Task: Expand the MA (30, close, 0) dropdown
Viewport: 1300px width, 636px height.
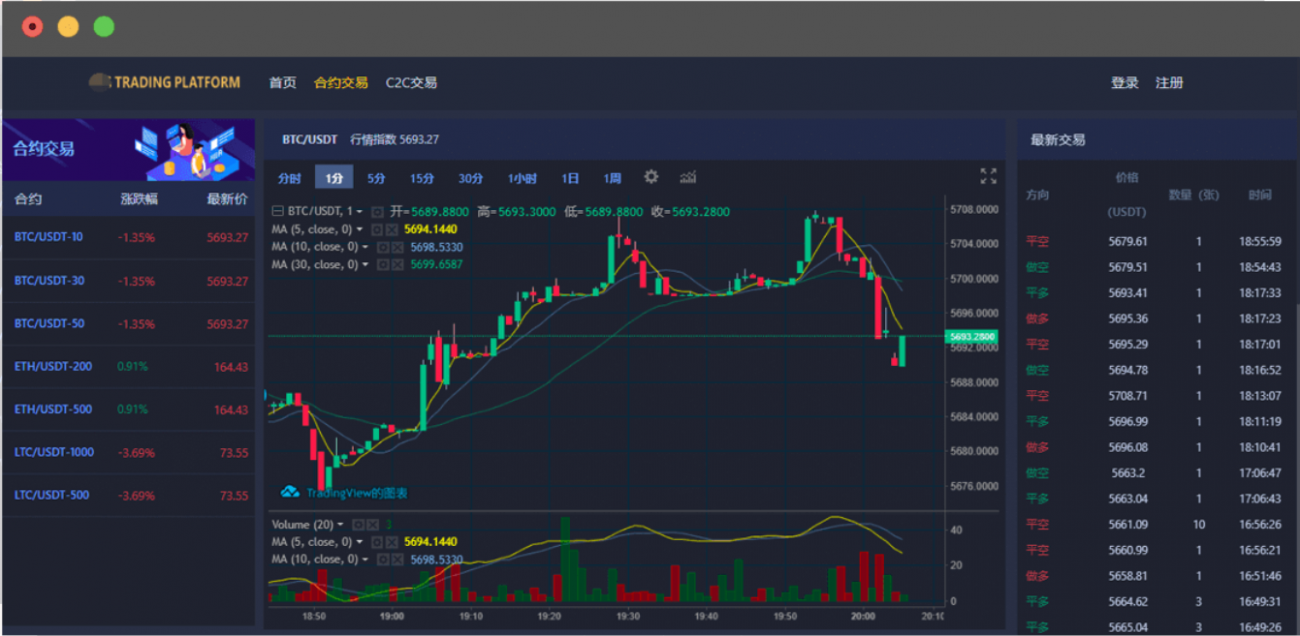Action: pos(365,265)
